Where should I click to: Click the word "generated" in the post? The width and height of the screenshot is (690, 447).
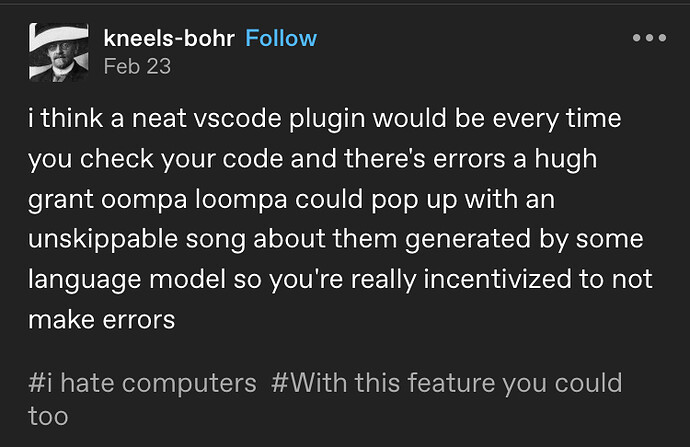coord(468,241)
